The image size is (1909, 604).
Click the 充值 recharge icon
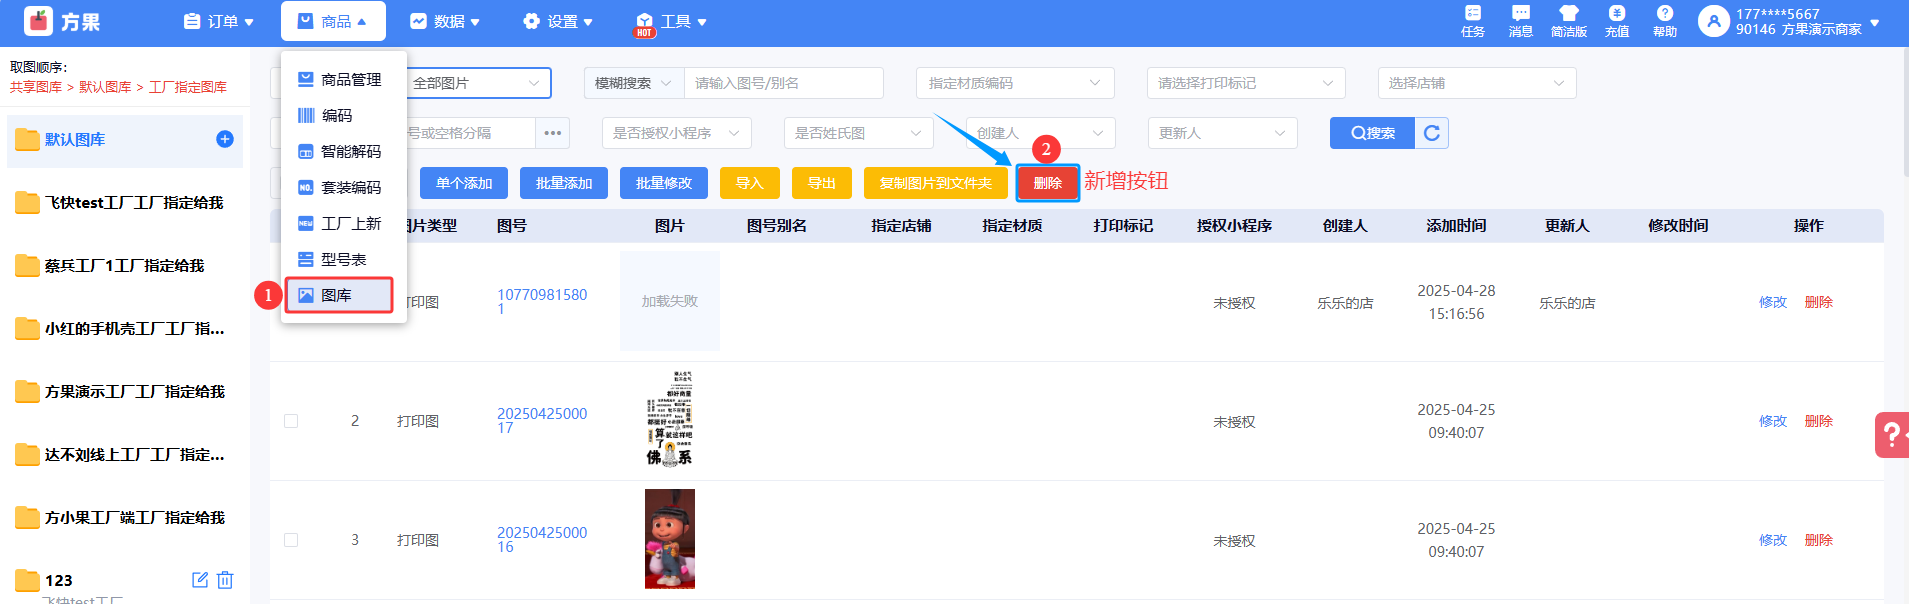point(1617,20)
